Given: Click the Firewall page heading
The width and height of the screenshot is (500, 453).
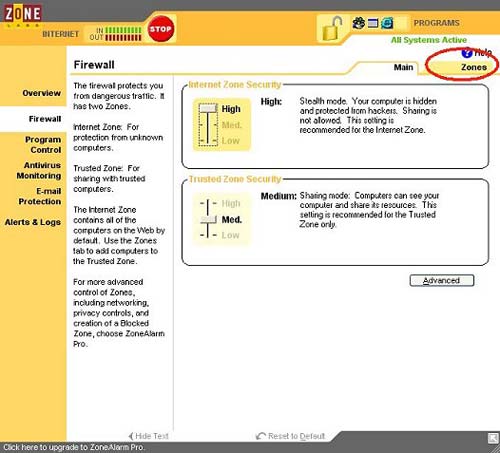Looking at the screenshot, I should click(x=94, y=65).
